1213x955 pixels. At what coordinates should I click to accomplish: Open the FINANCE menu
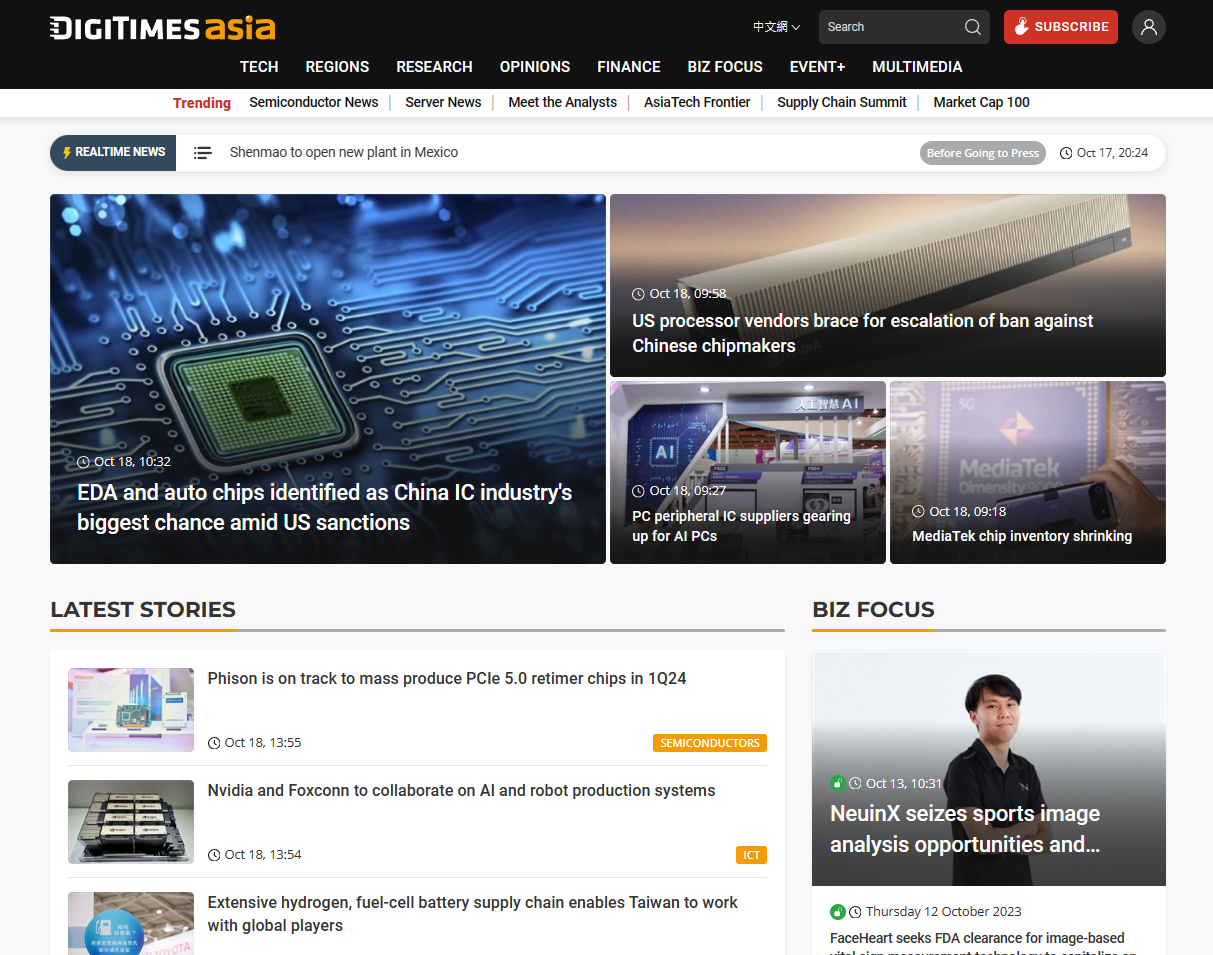pyautogui.click(x=629, y=67)
